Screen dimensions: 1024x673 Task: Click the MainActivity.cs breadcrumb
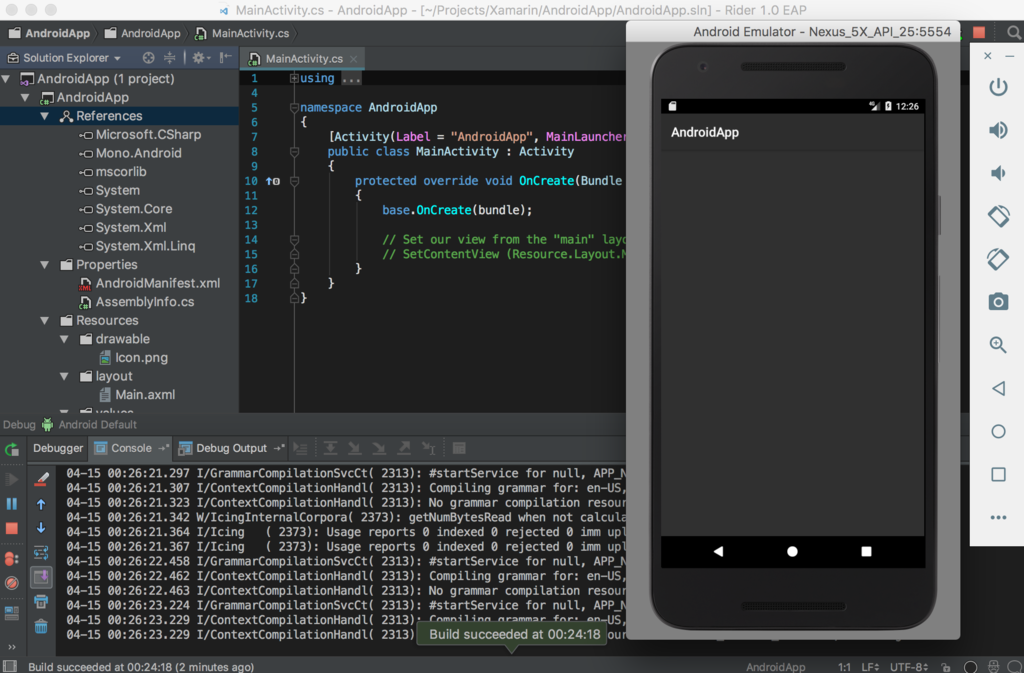click(x=243, y=33)
